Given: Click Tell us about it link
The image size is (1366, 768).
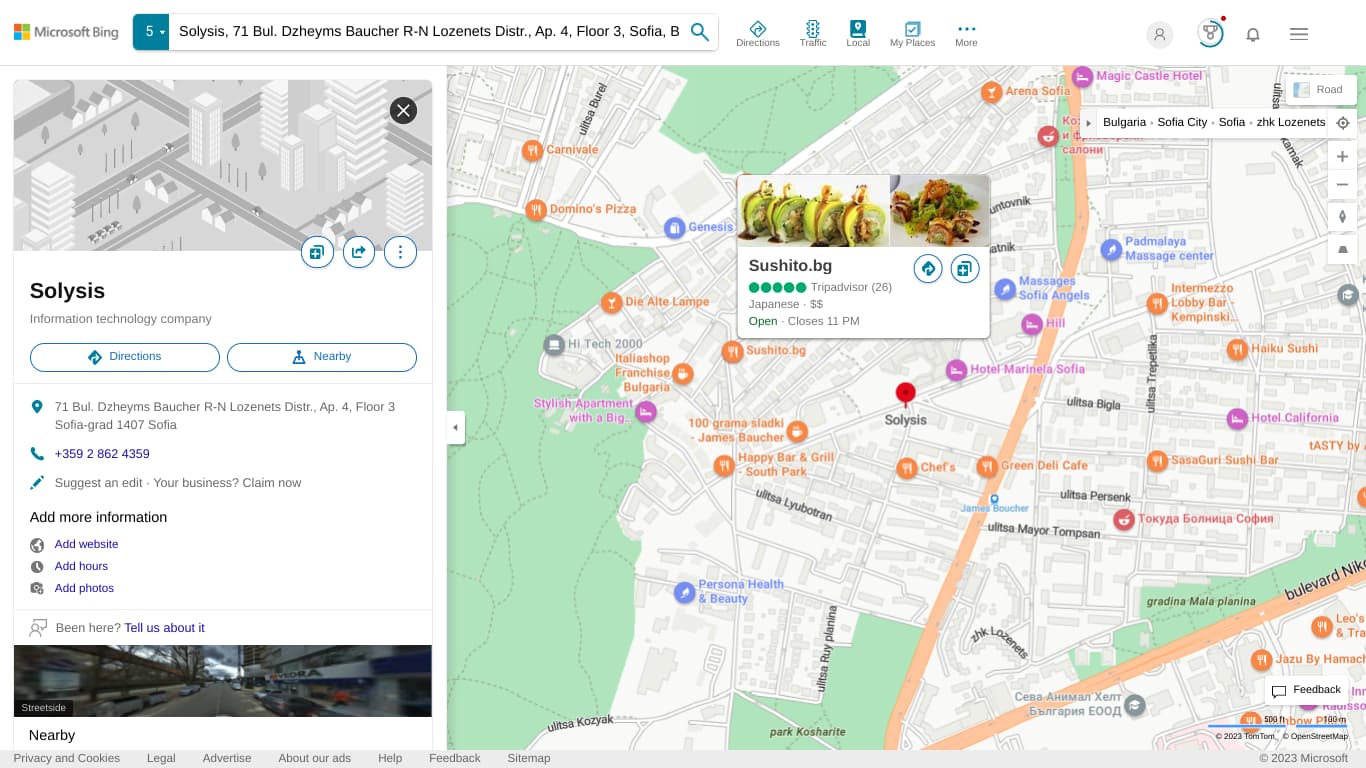Looking at the screenshot, I should coord(164,628).
